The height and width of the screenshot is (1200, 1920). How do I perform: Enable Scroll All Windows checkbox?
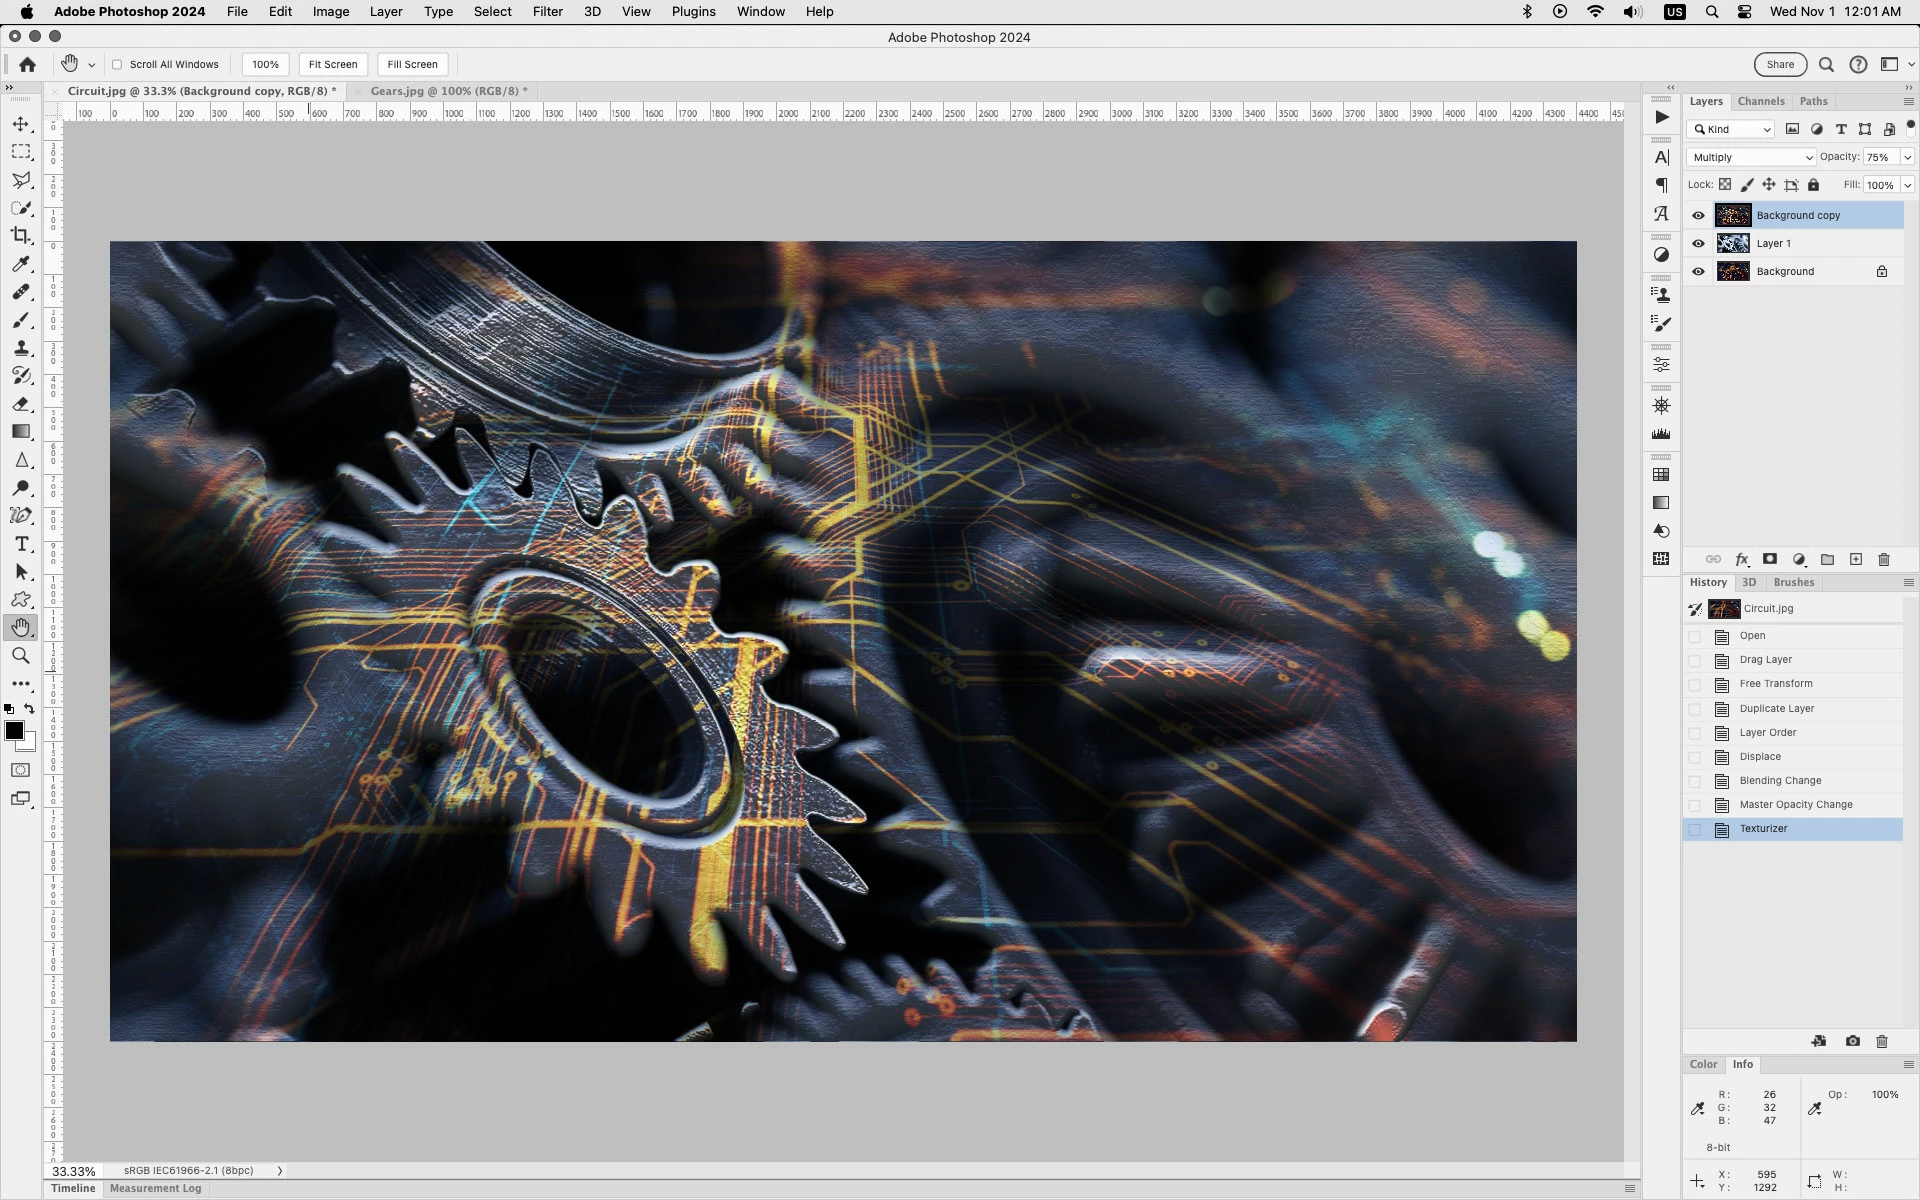(117, 64)
